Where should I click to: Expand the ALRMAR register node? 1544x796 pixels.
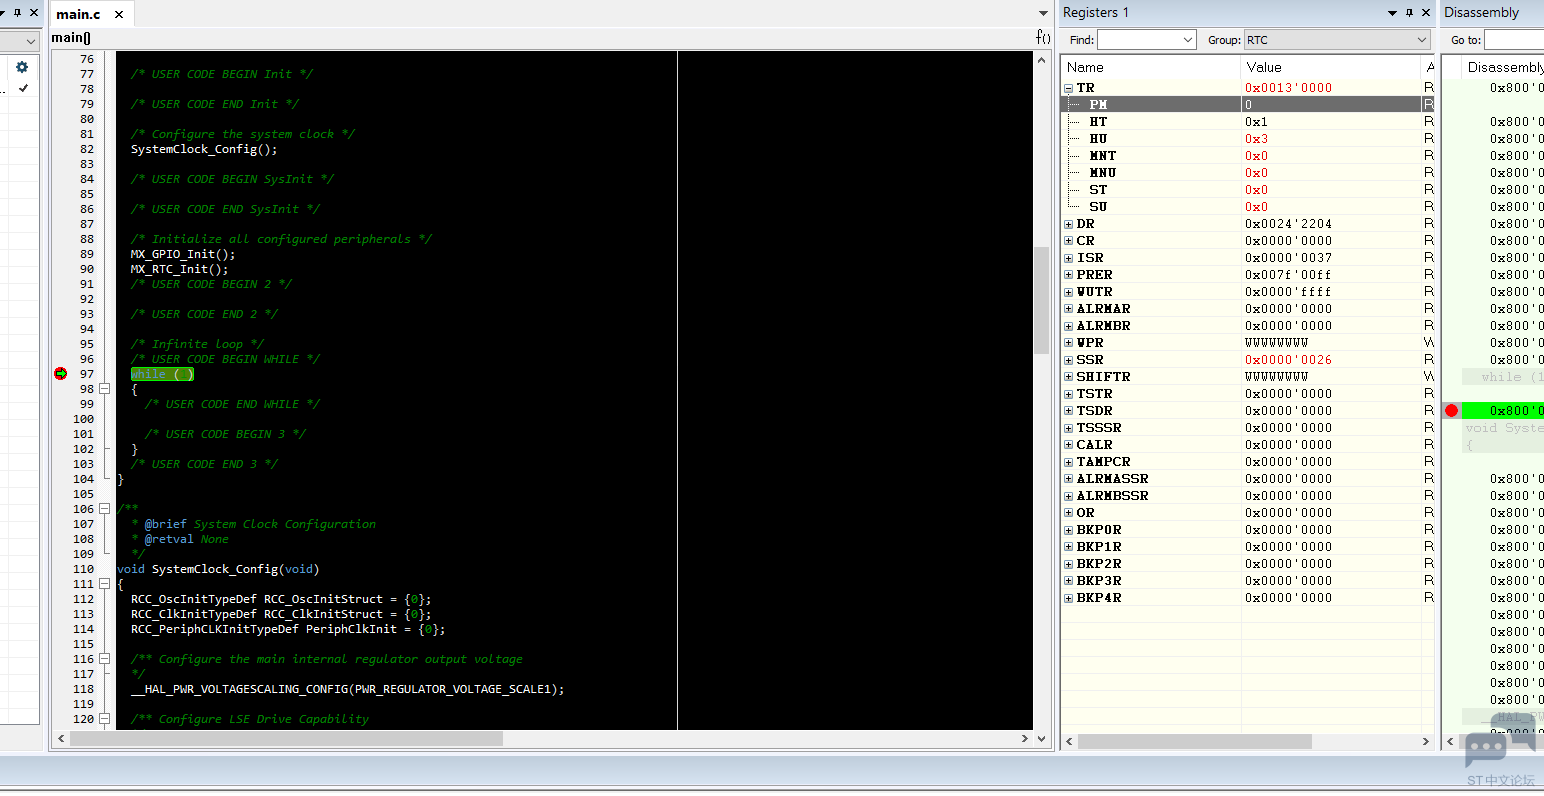1068,309
